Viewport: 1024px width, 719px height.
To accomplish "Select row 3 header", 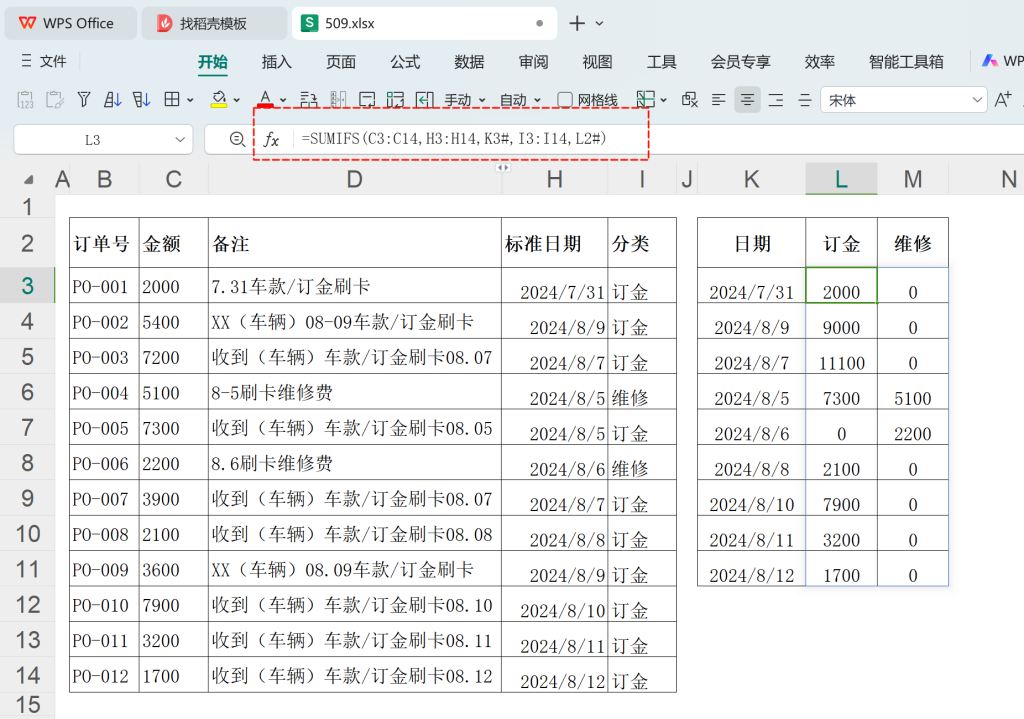I will [27, 285].
